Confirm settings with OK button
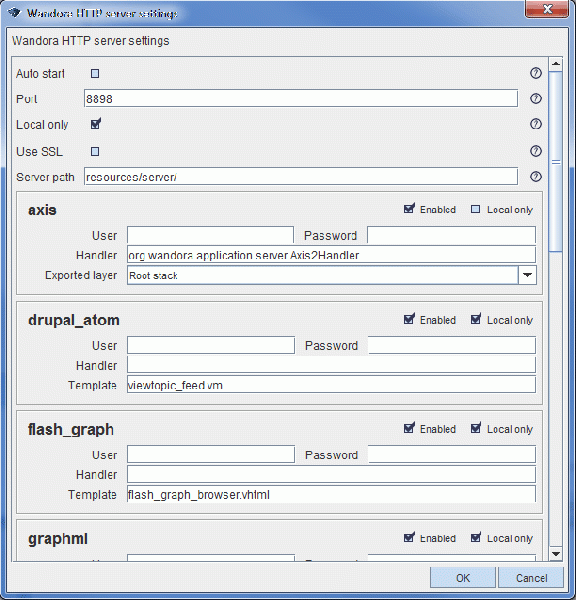 click(463, 577)
